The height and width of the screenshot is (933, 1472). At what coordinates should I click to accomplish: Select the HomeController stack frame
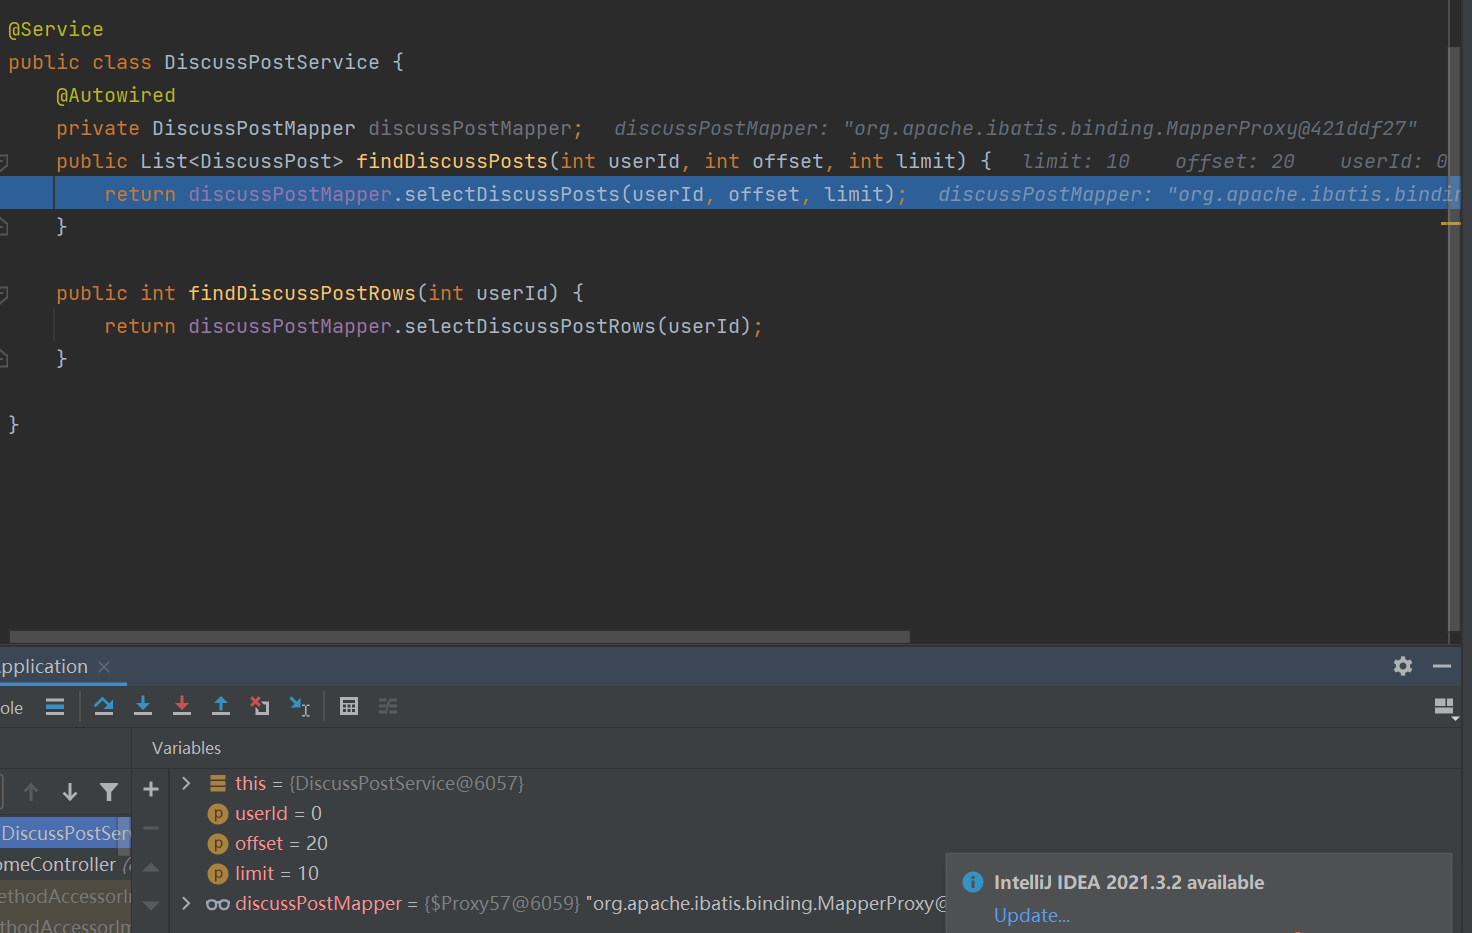[x=65, y=864]
